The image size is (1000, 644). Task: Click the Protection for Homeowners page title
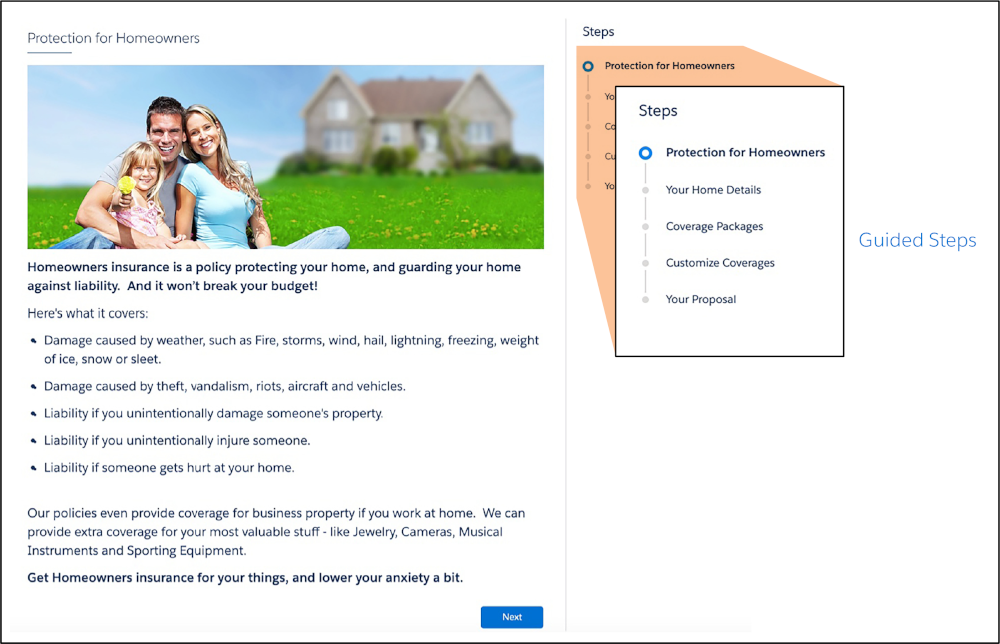113,38
